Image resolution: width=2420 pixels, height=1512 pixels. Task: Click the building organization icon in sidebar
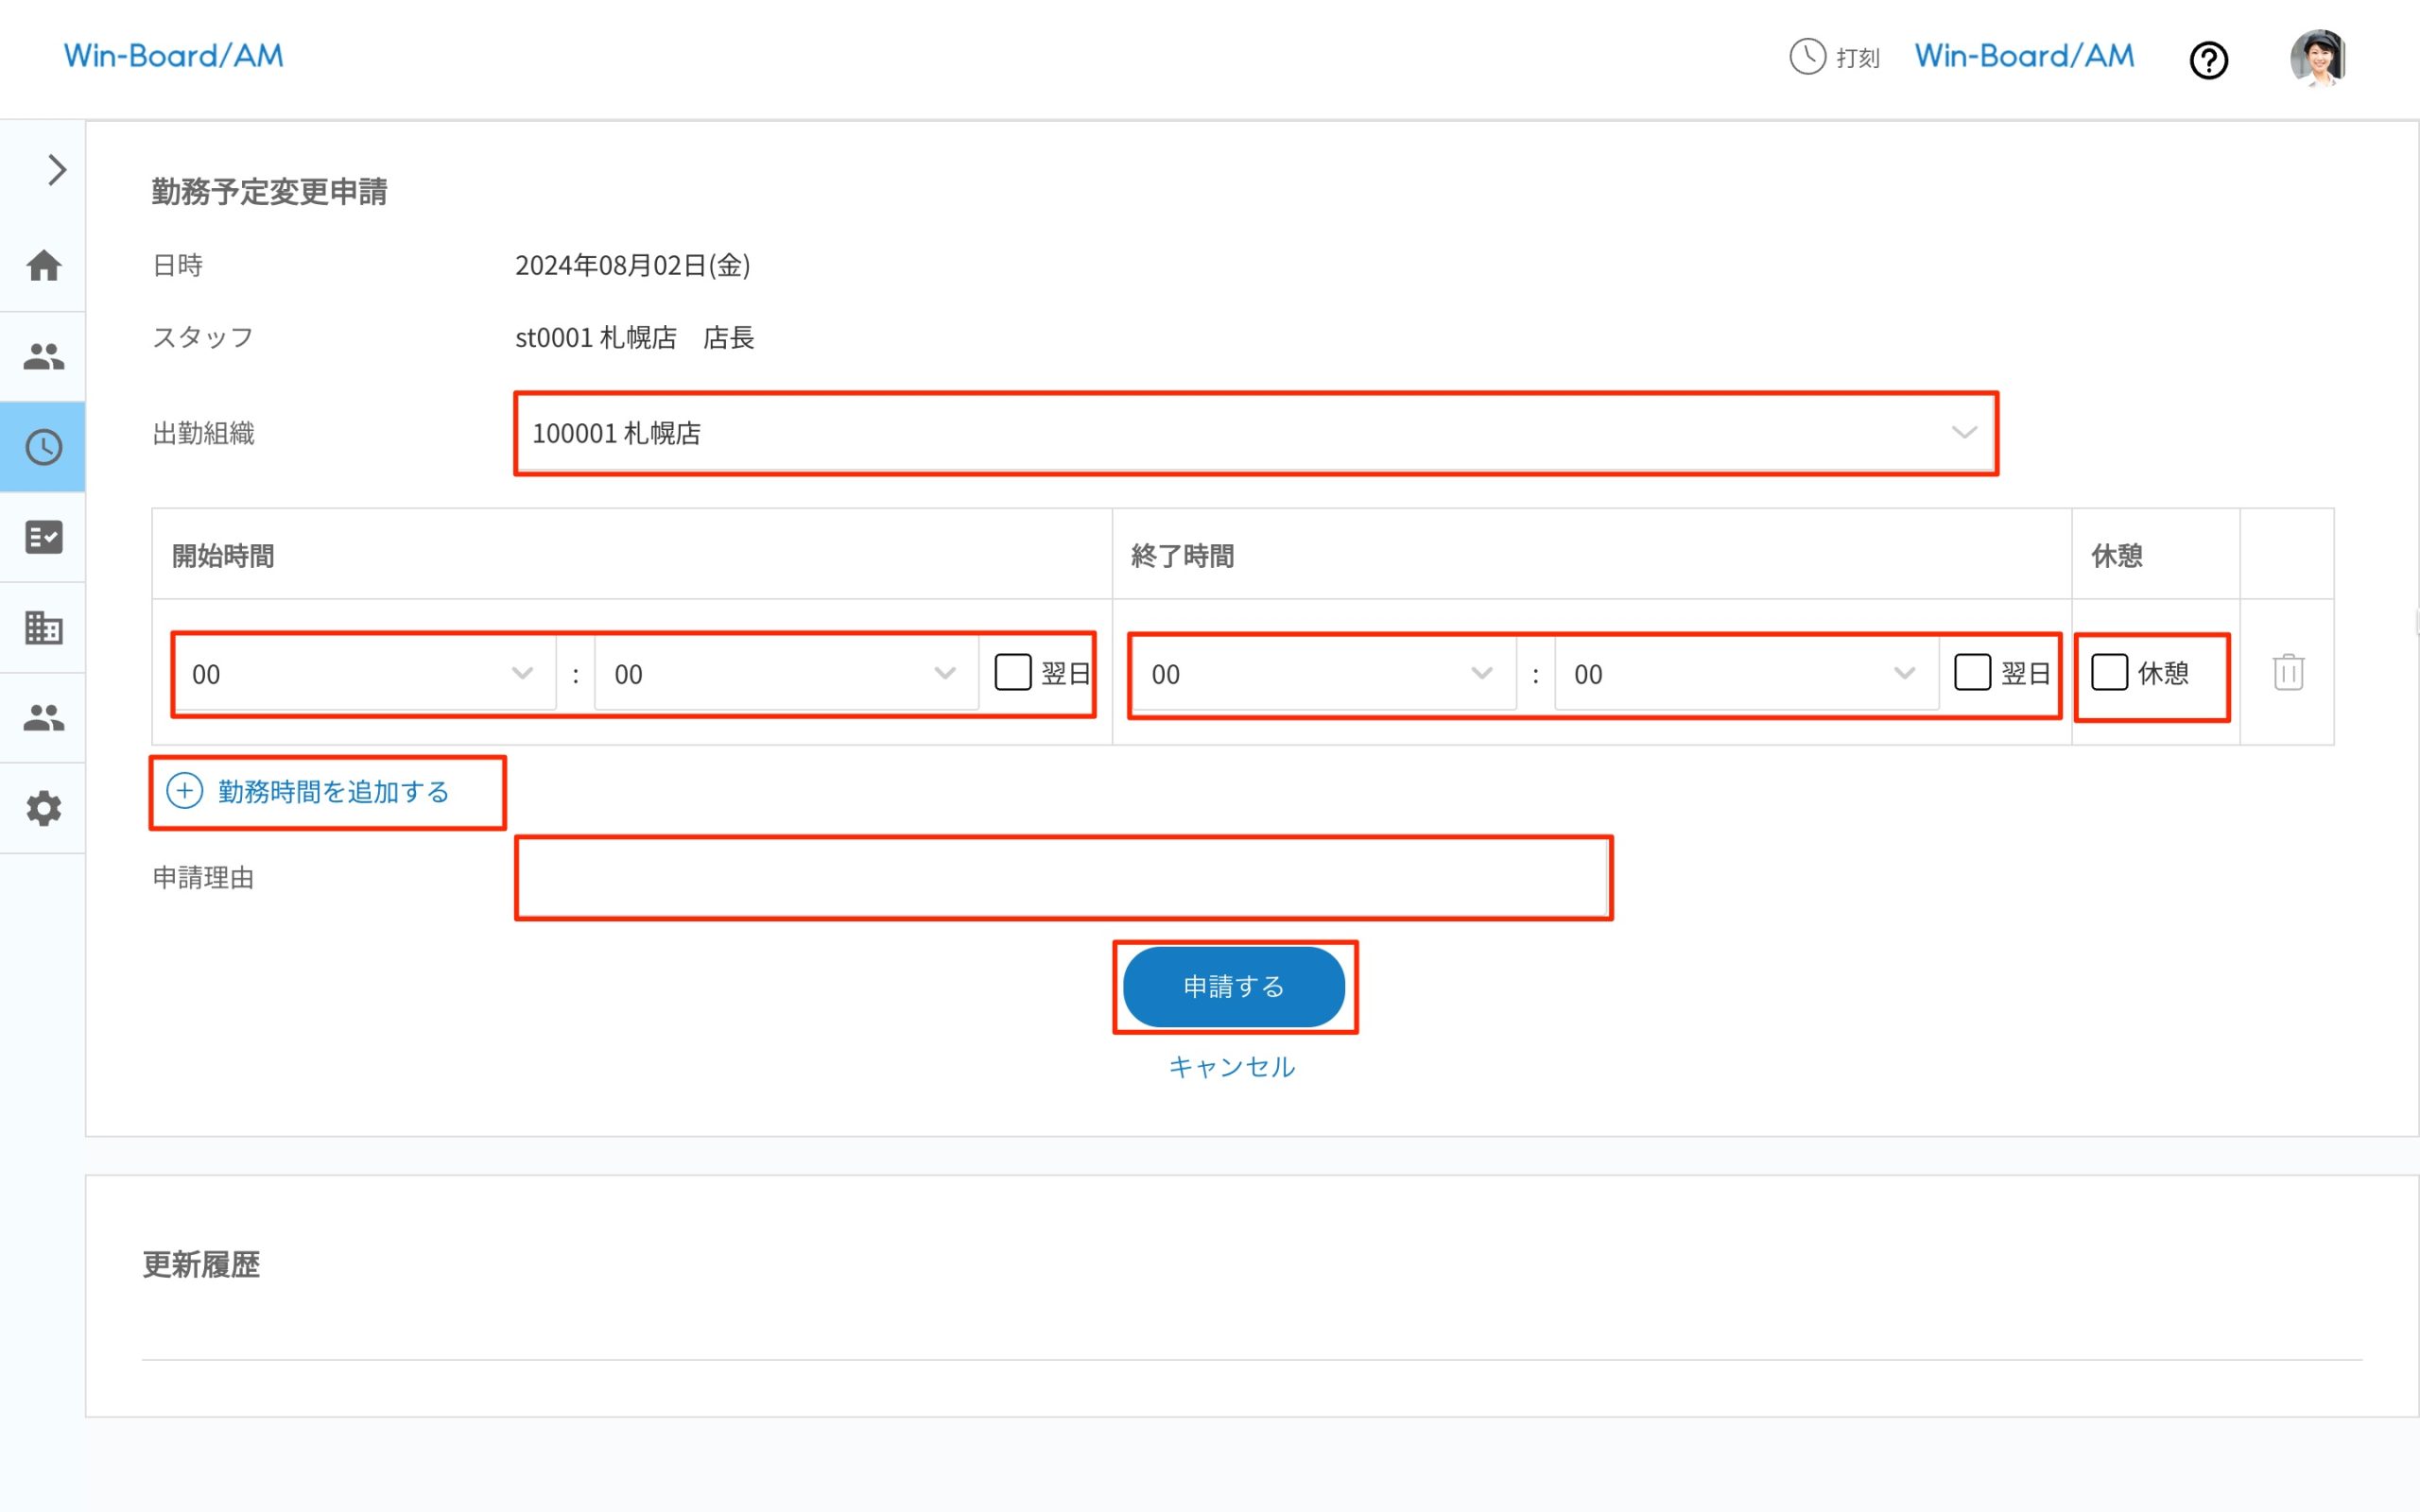43,628
